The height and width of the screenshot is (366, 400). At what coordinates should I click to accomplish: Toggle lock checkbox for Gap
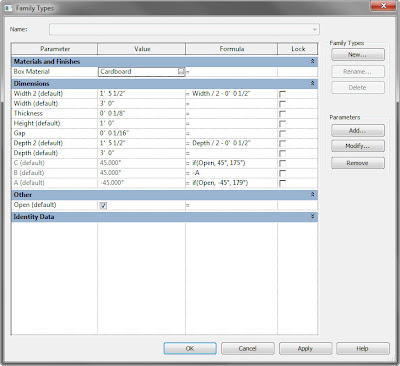(x=282, y=134)
